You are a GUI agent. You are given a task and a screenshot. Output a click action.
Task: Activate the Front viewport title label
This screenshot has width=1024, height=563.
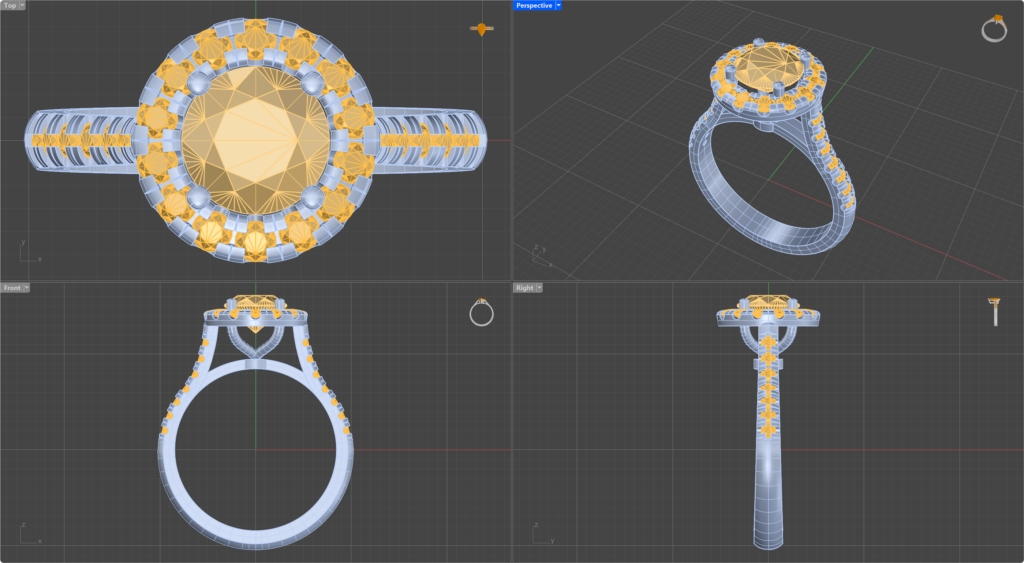coord(11,288)
